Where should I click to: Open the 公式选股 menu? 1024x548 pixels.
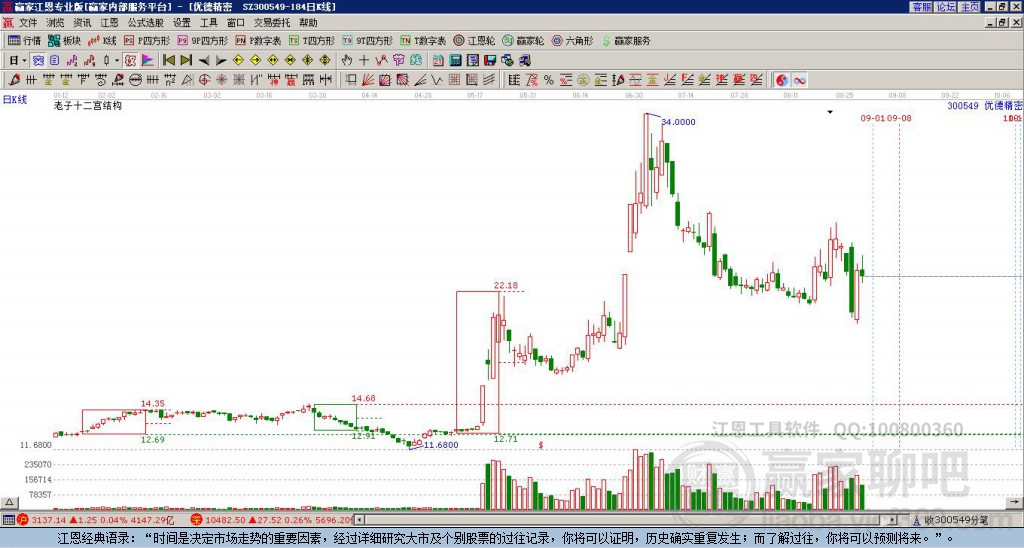click(146, 23)
